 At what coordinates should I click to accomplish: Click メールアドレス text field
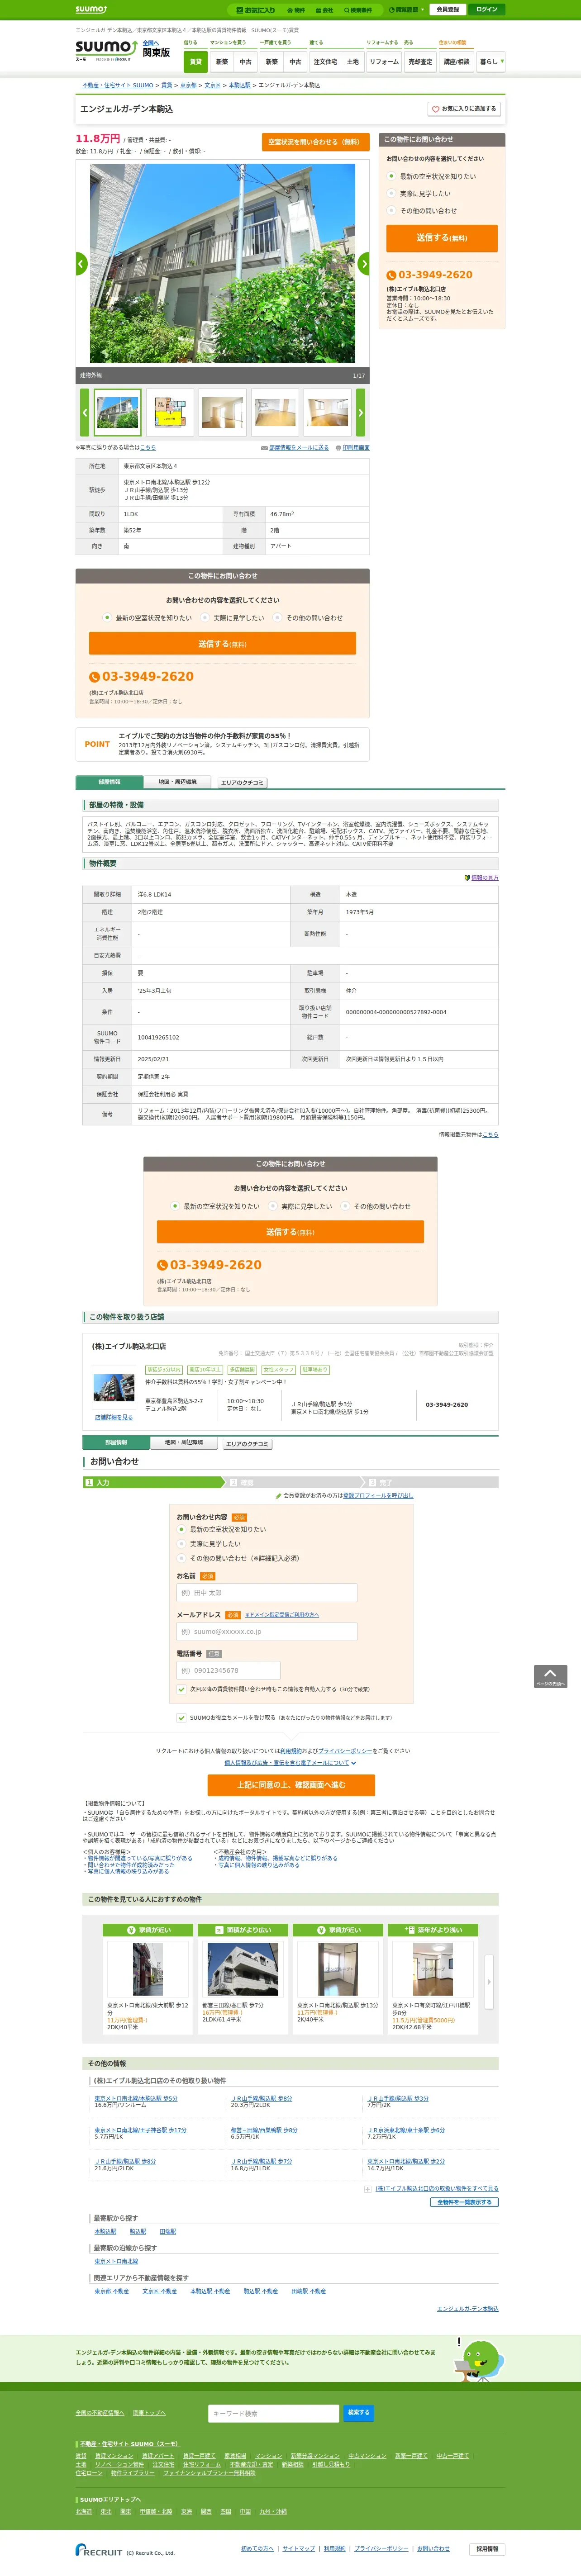pos(267,1632)
